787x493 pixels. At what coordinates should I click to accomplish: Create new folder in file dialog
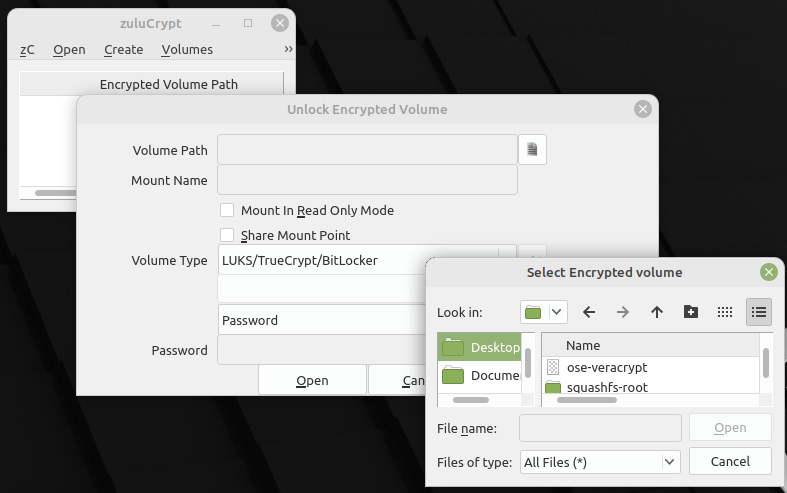pos(691,312)
